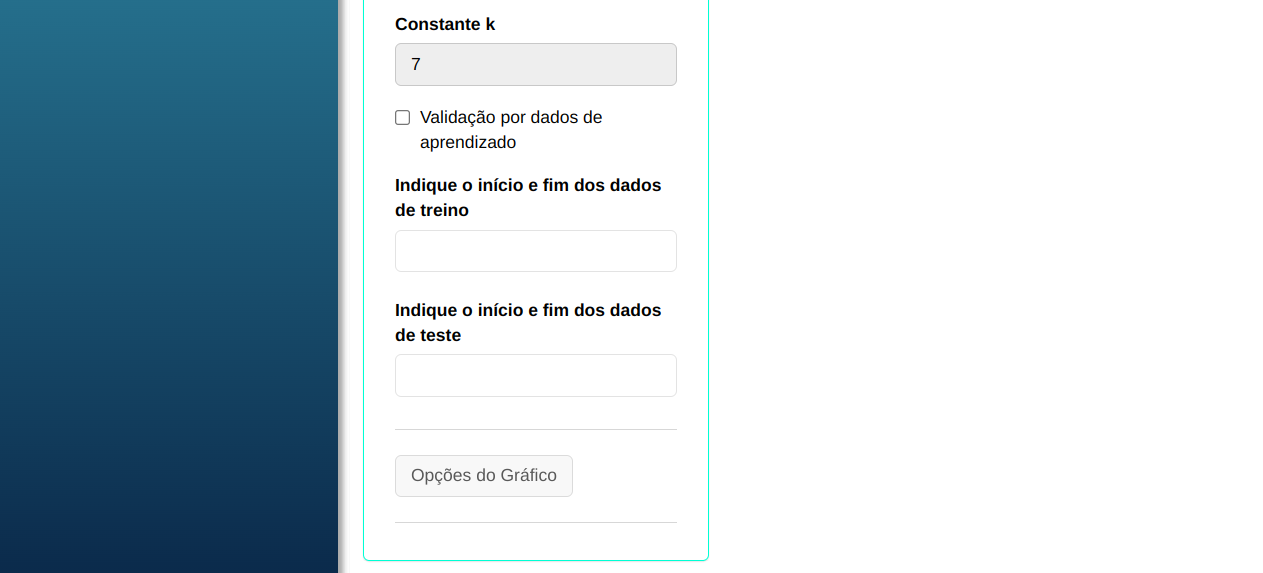Focus the test data (teste) range input
Viewport: 1263px width, 573px height.
[x=535, y=376]
